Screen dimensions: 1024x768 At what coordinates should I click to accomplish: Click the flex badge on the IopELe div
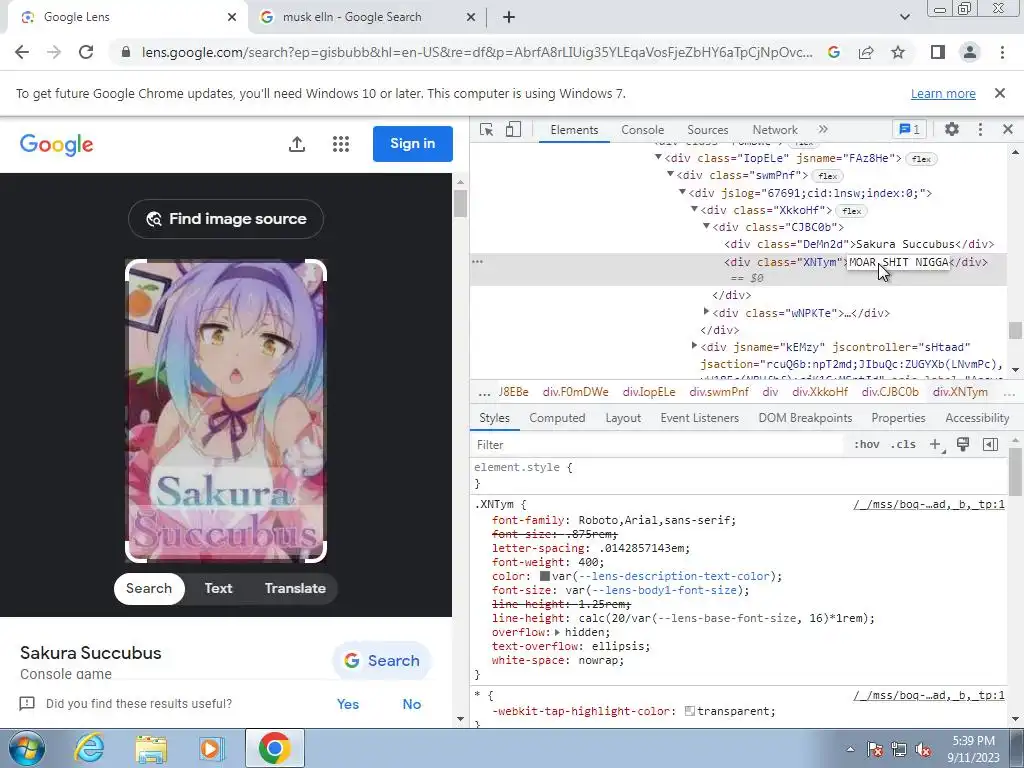921,159
